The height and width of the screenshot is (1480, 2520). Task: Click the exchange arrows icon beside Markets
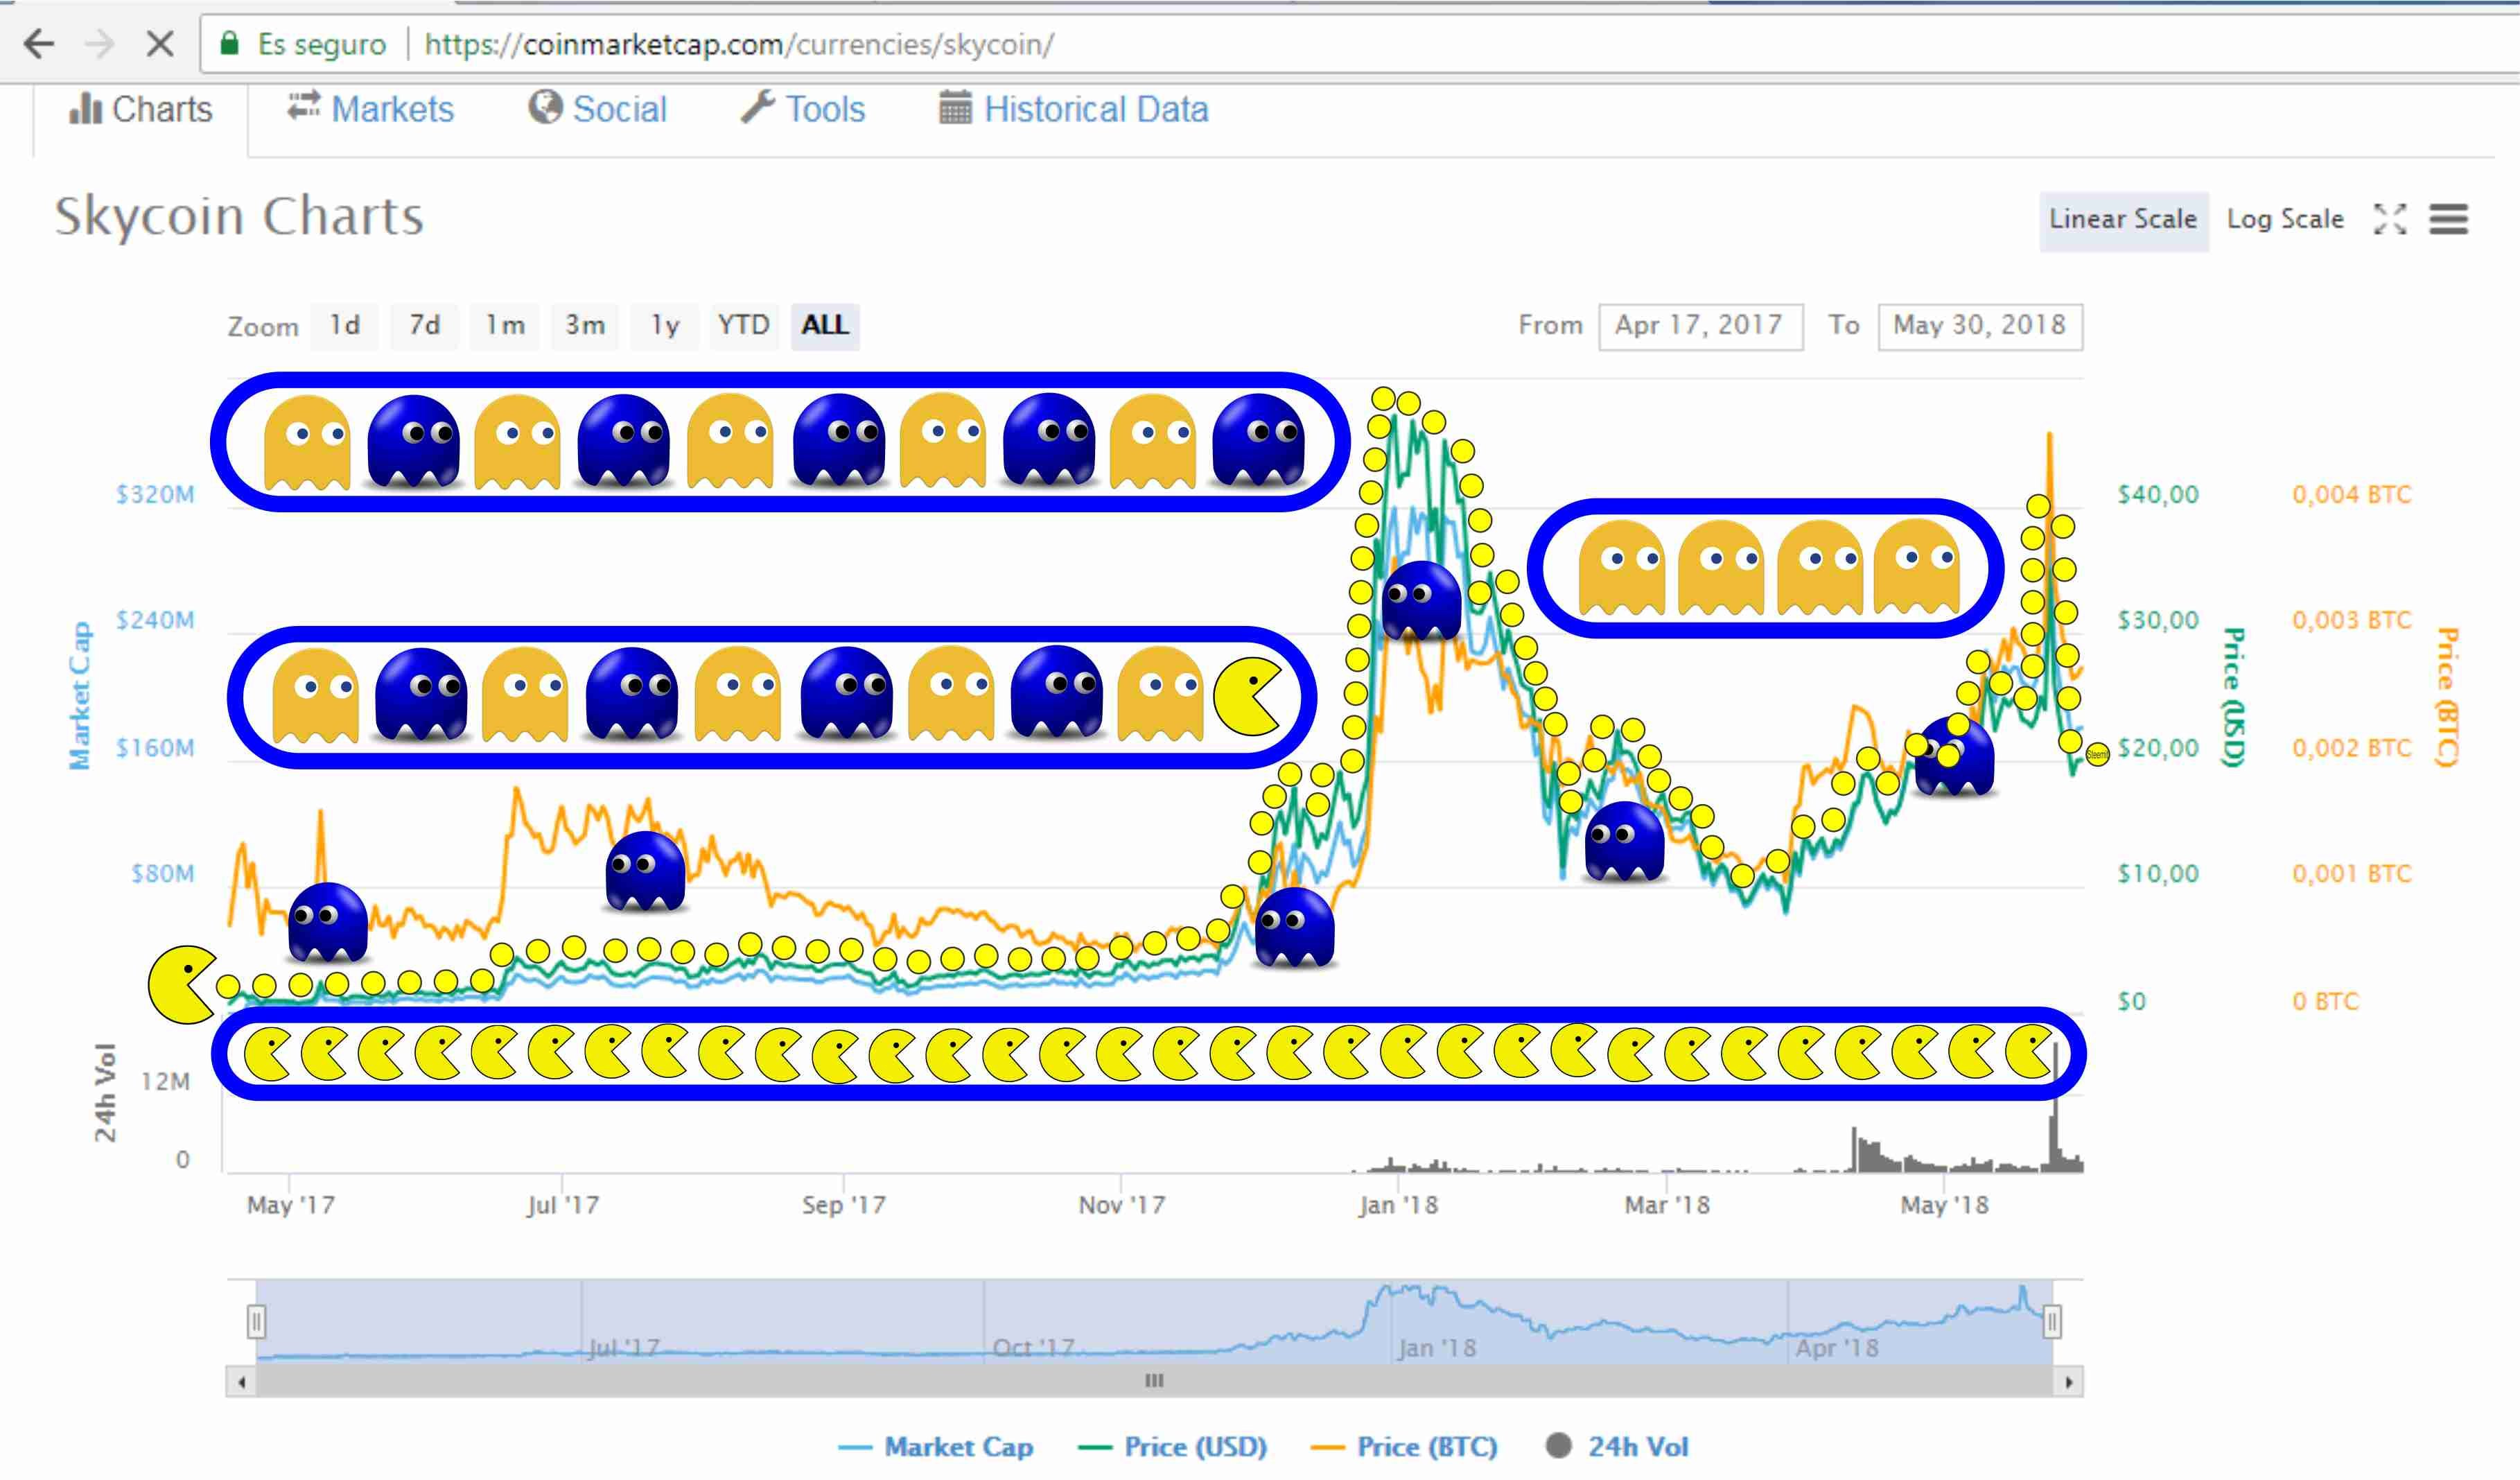[x=304, y=106]
